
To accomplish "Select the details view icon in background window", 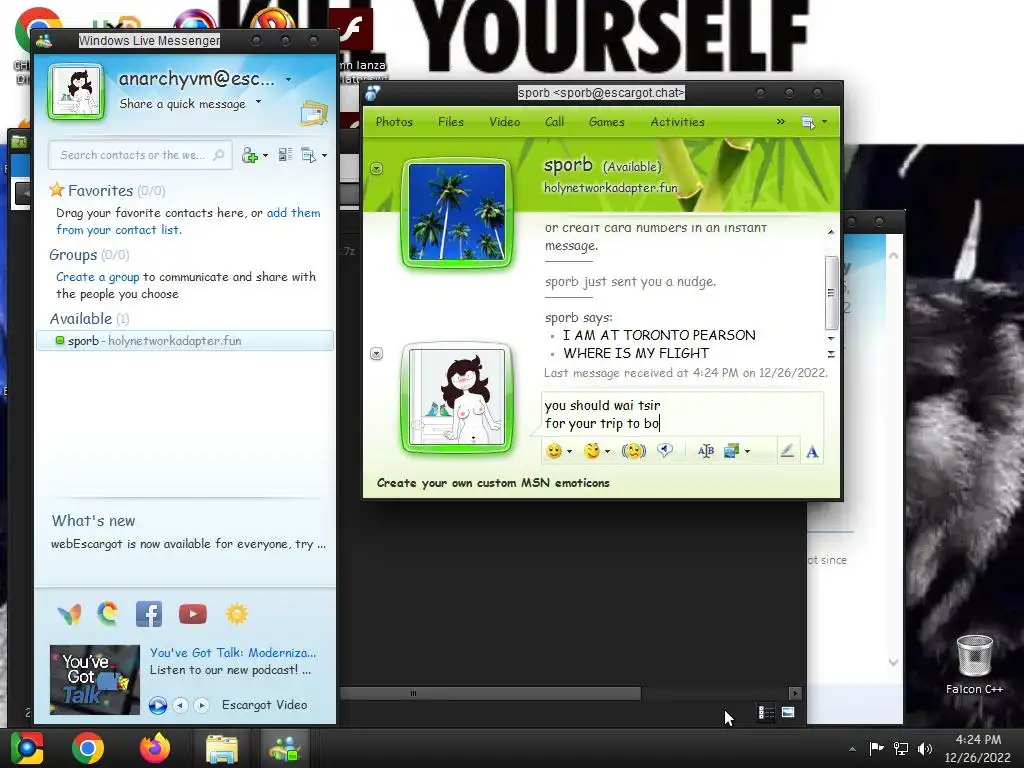I will coord(765,712).
